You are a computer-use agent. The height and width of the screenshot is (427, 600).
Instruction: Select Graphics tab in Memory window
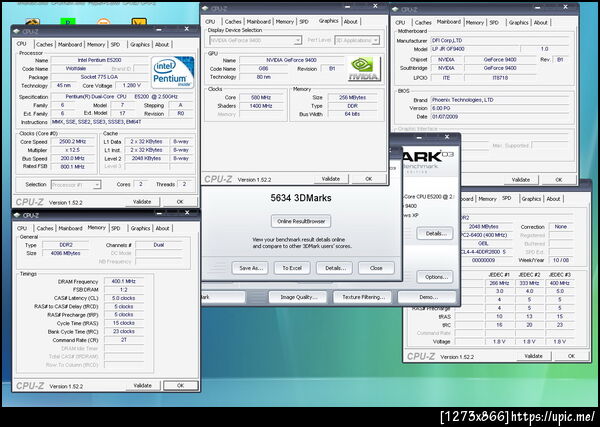coord(140,228)
